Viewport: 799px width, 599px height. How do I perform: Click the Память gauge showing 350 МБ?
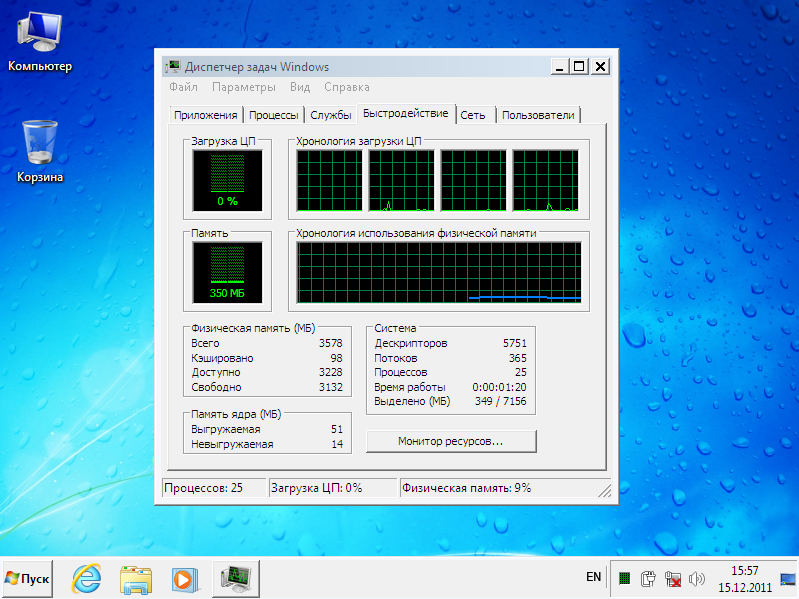227,273
